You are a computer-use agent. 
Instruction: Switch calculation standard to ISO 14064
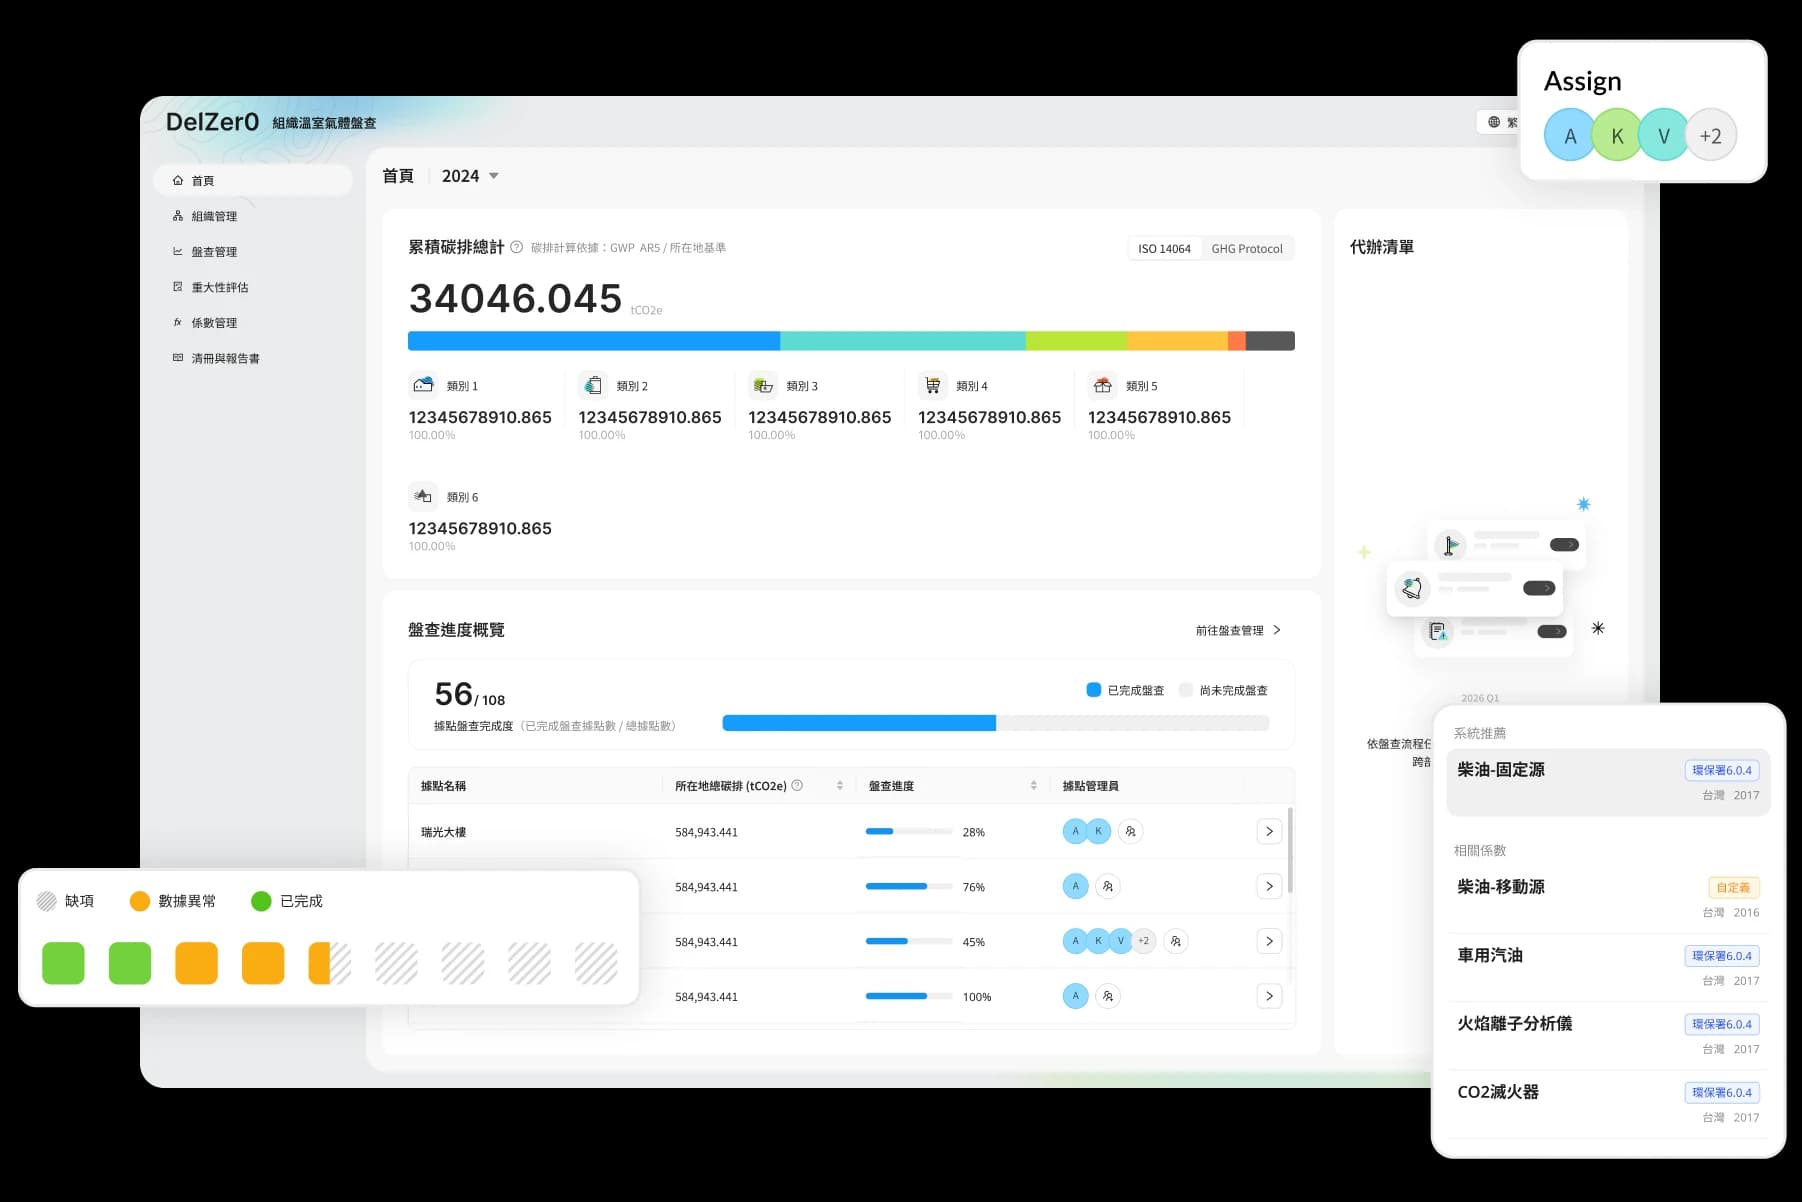(x=1164, y=249)
